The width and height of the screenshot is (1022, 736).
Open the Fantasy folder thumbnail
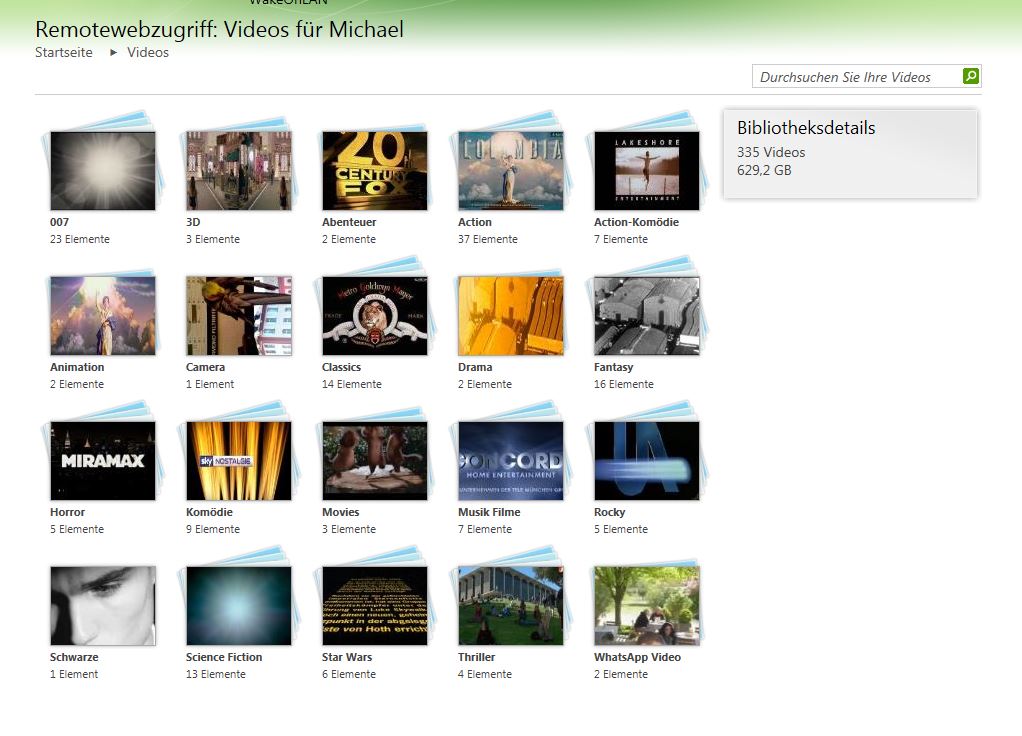coord(647,315)
